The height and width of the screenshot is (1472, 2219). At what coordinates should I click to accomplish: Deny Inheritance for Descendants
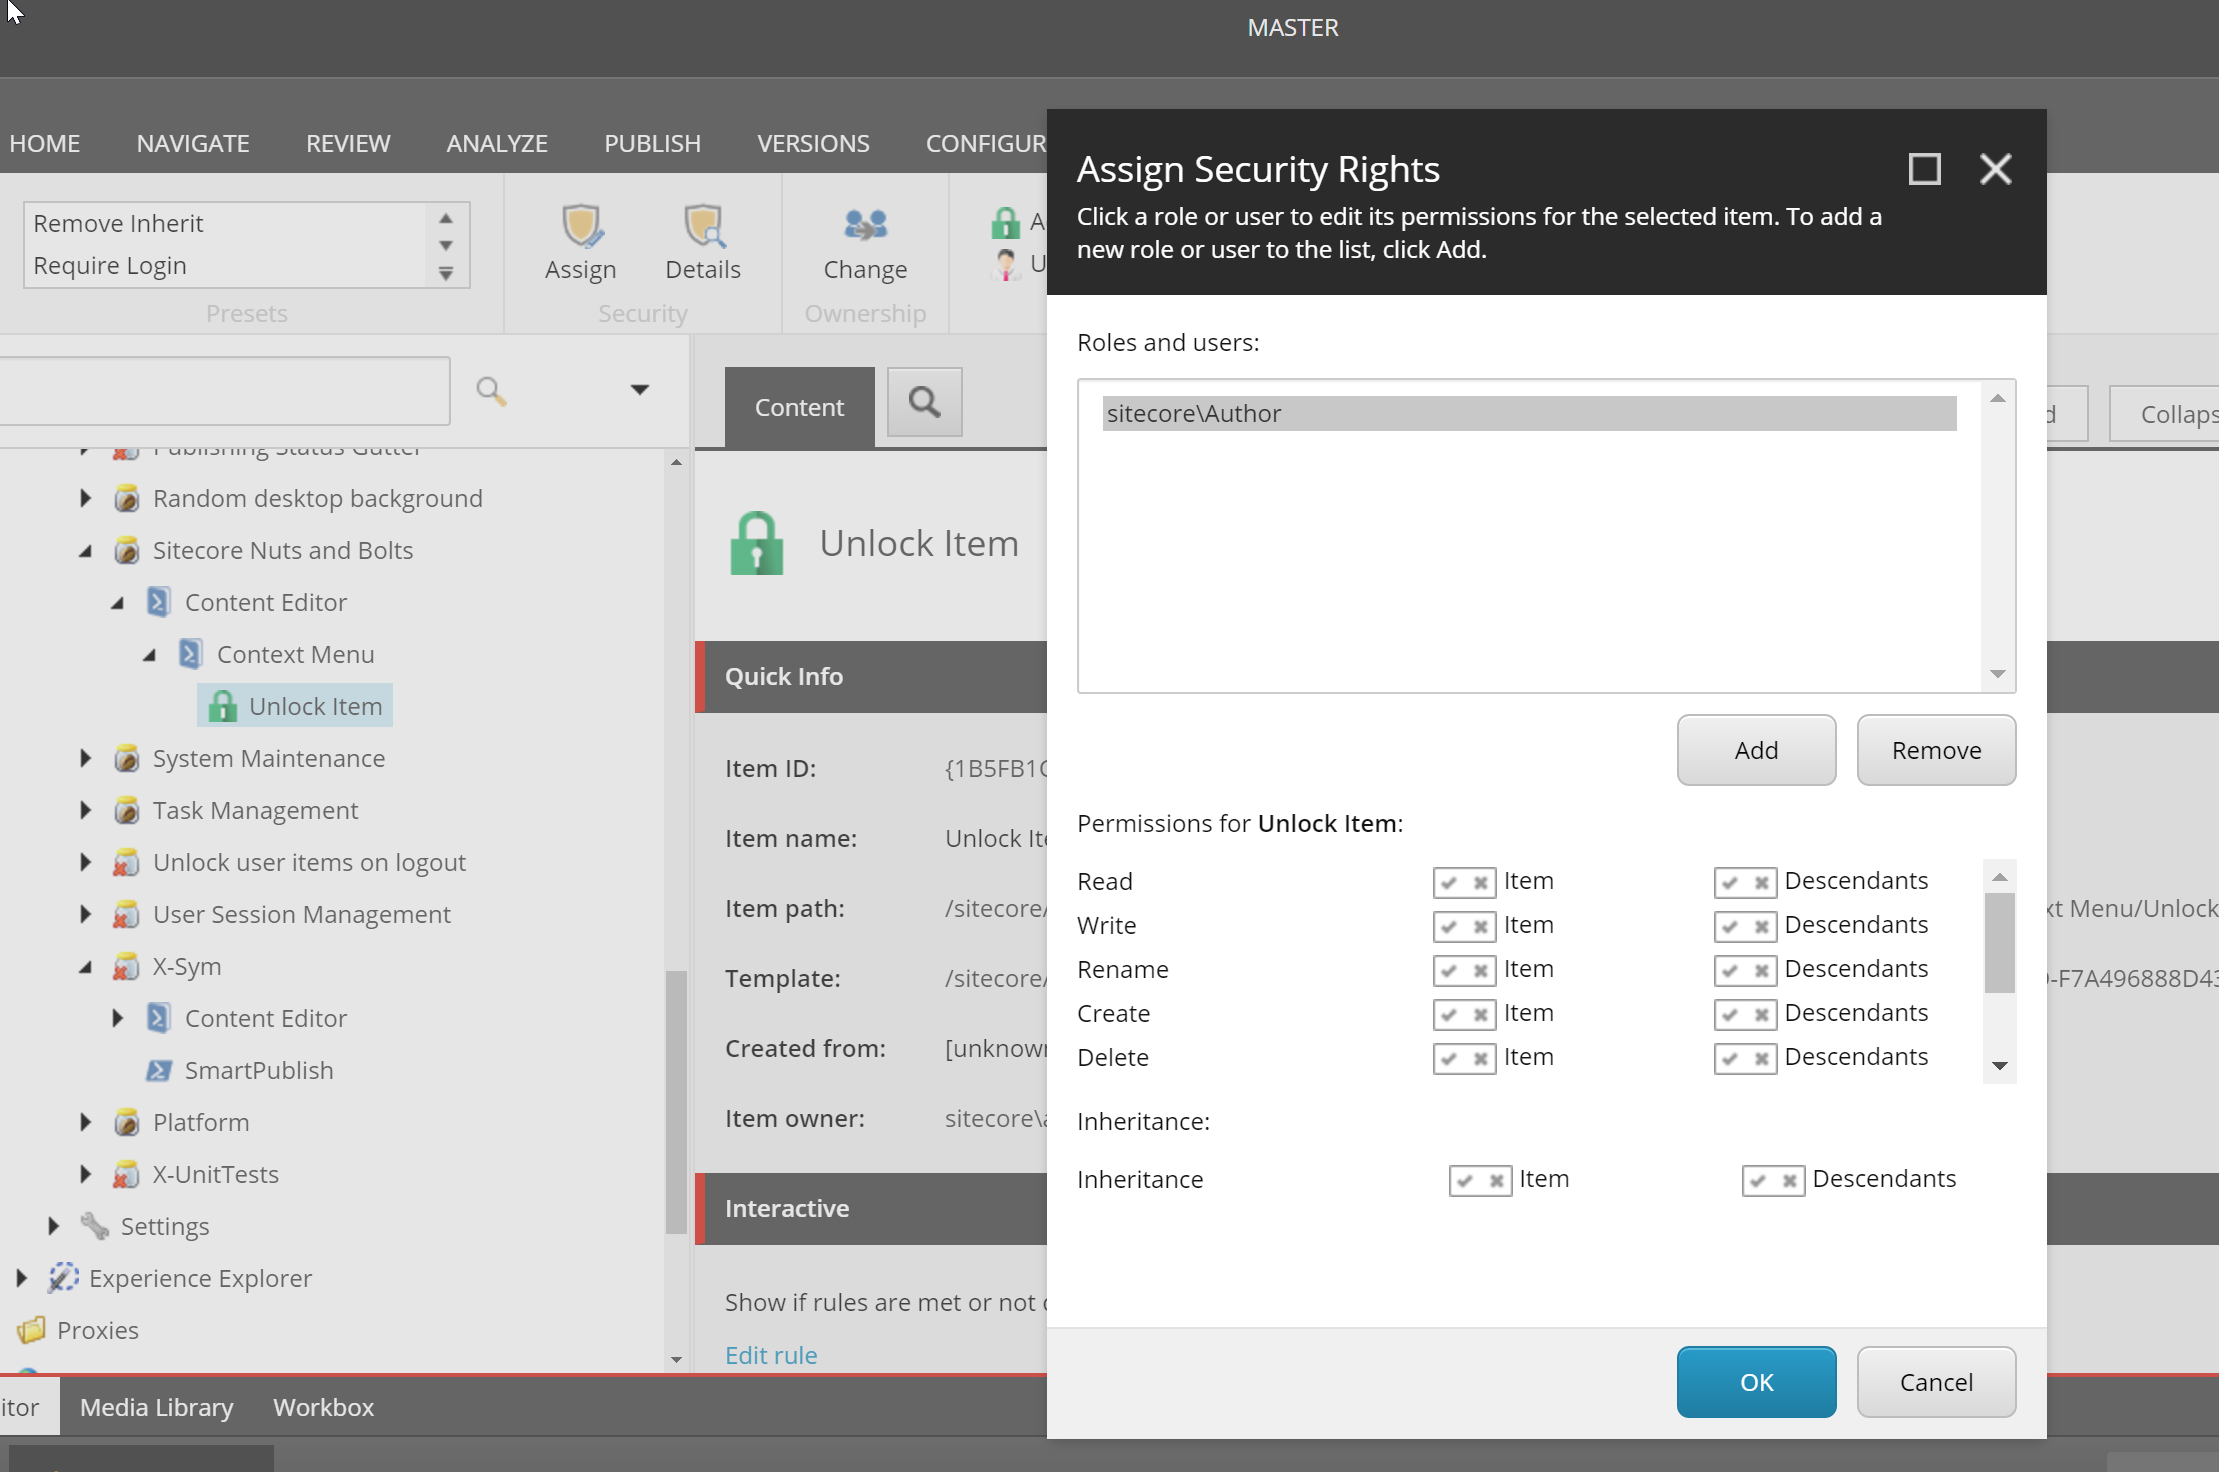1790,1180
